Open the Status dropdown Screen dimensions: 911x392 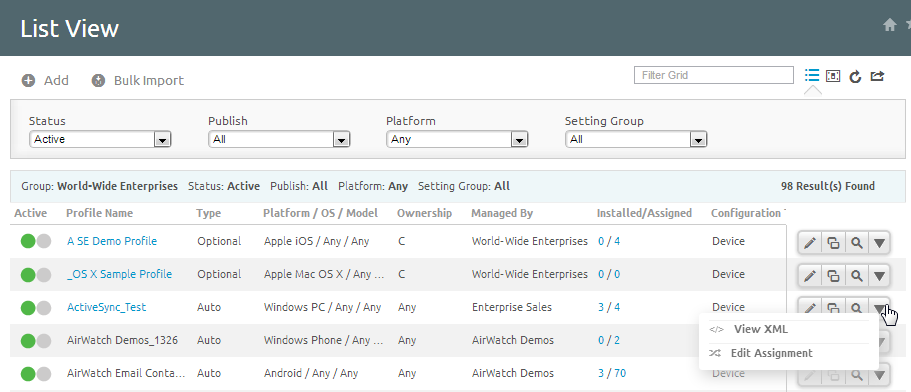[100, 139]
